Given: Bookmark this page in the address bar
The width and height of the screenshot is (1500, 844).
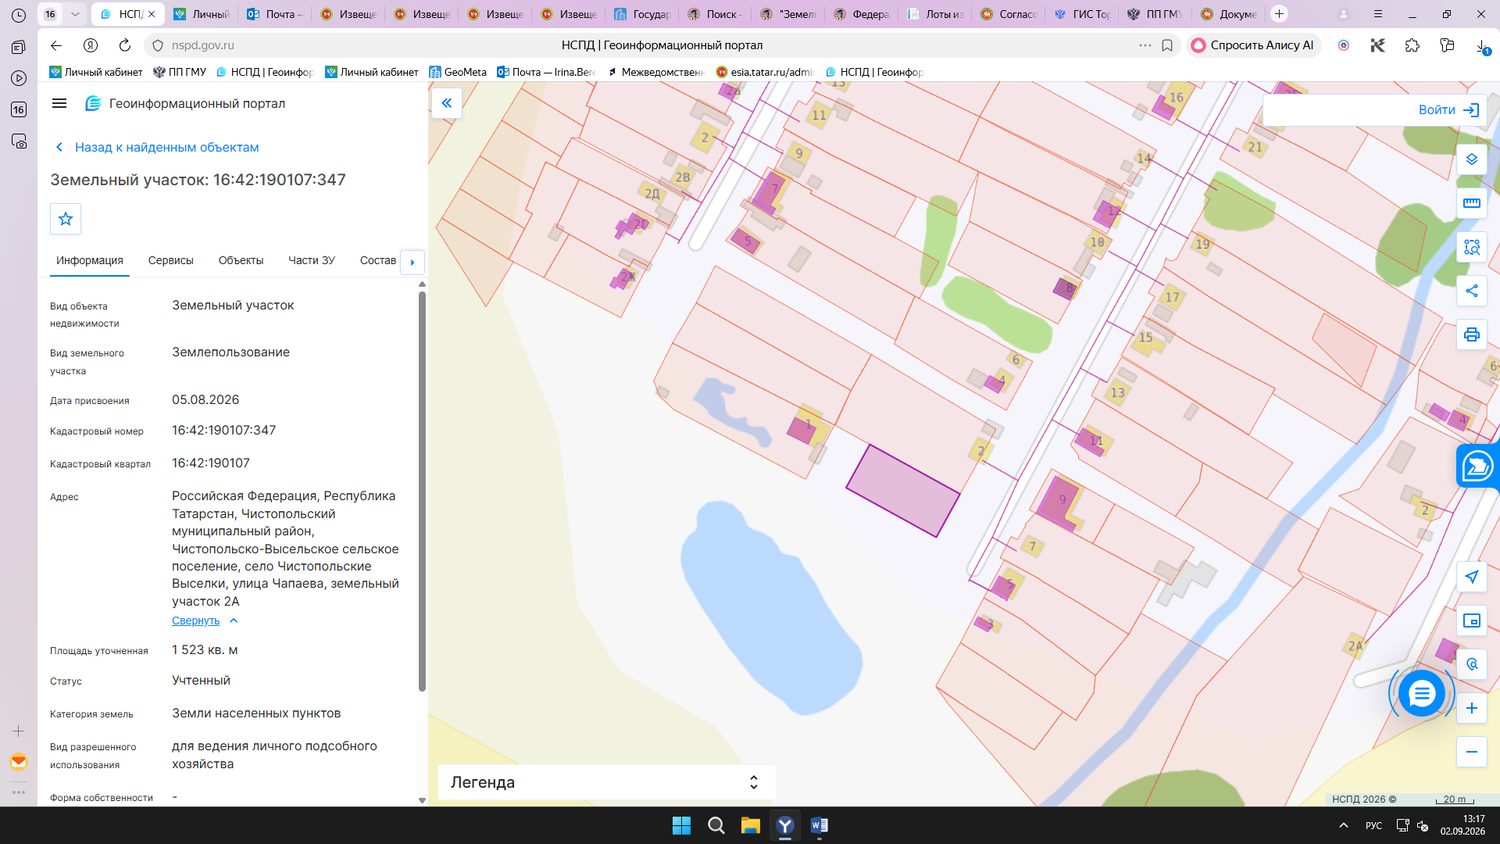Looking at the screenshot, I should (x=1167, y=45).
